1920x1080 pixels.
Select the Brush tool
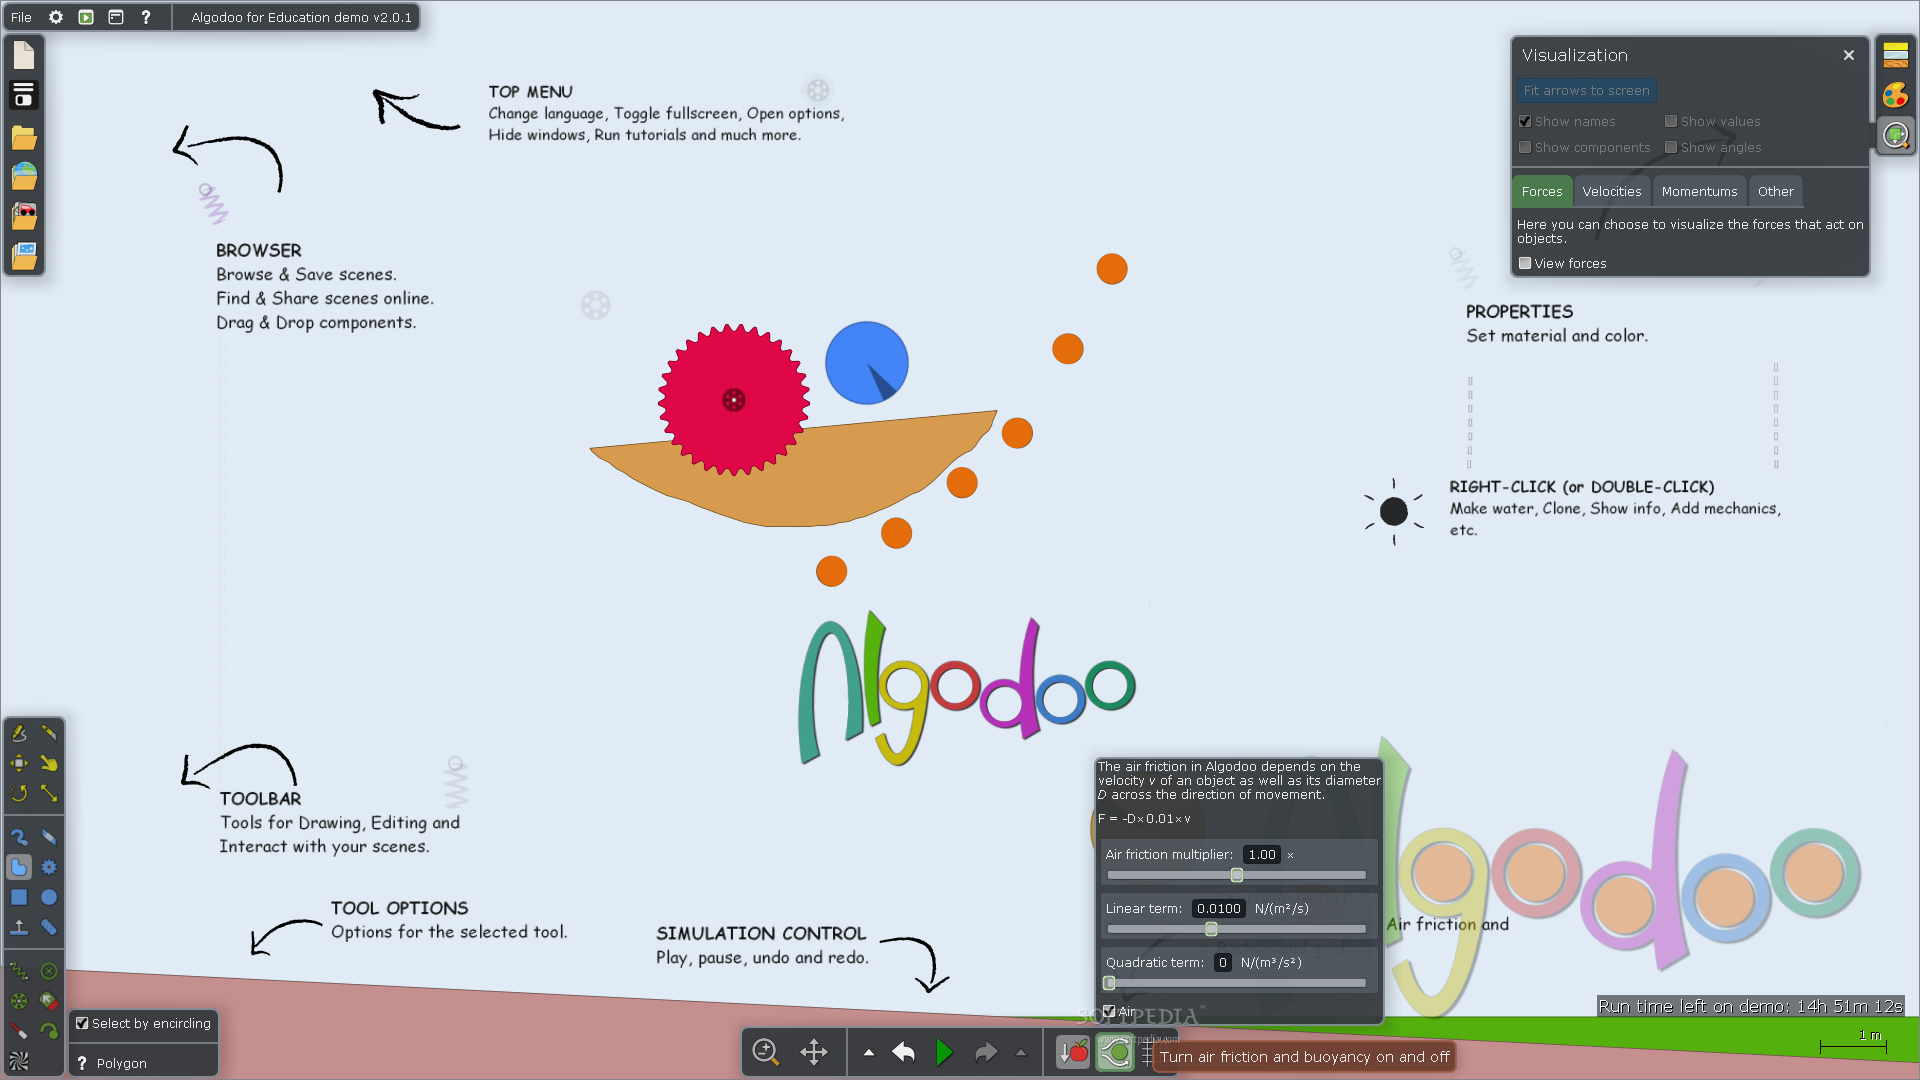click(19, 837)
